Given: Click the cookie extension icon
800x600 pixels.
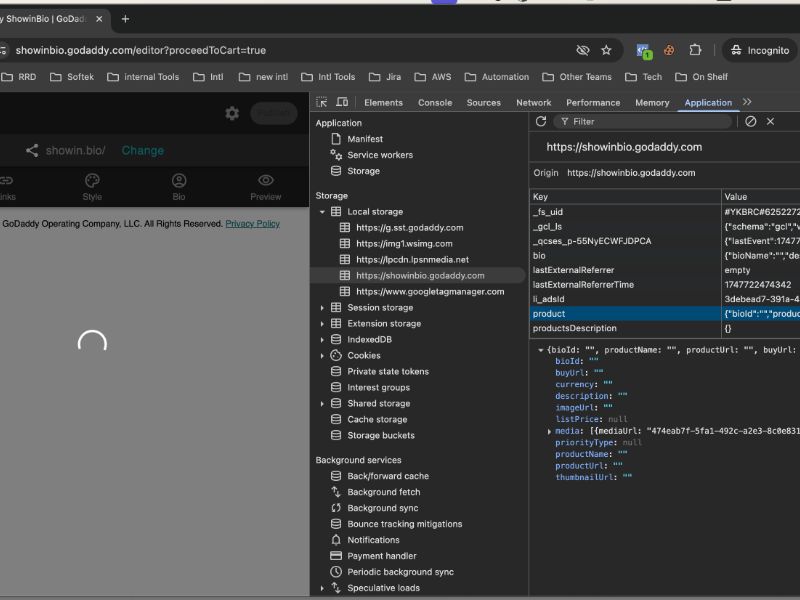Looking at the screenshot, I should coord(669,50).
